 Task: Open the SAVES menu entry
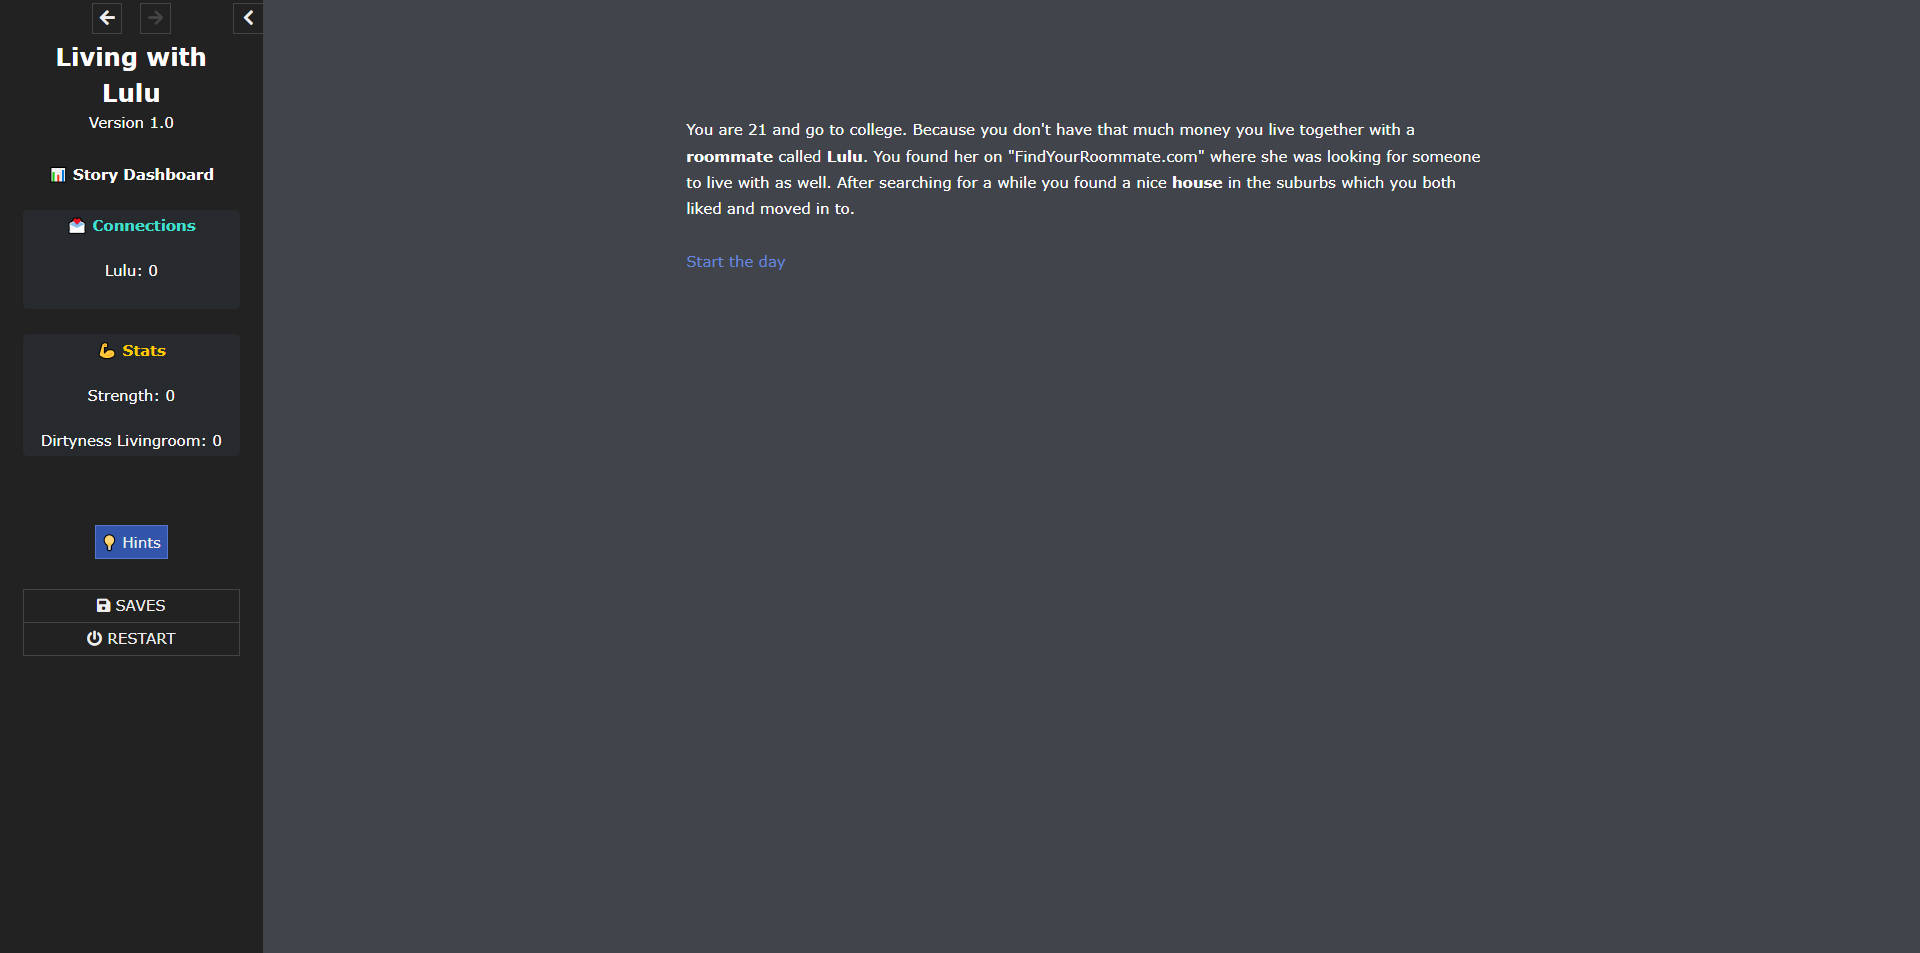[131, 606]
